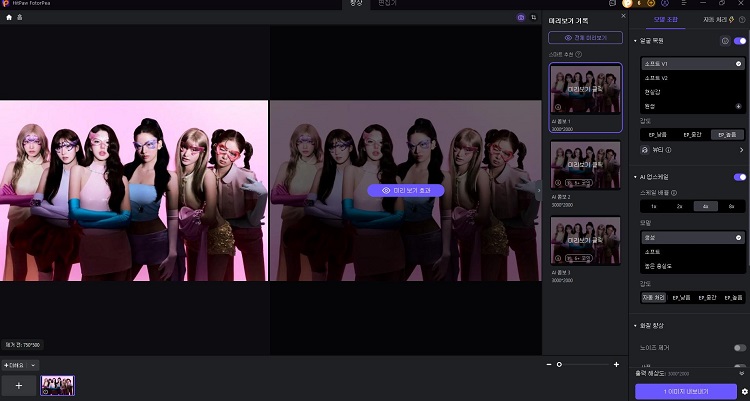Select 자동 처리 strength under AI 업스케일
Image resolution: width=750 pixels, height=401 pixels.
coord(653,298)
